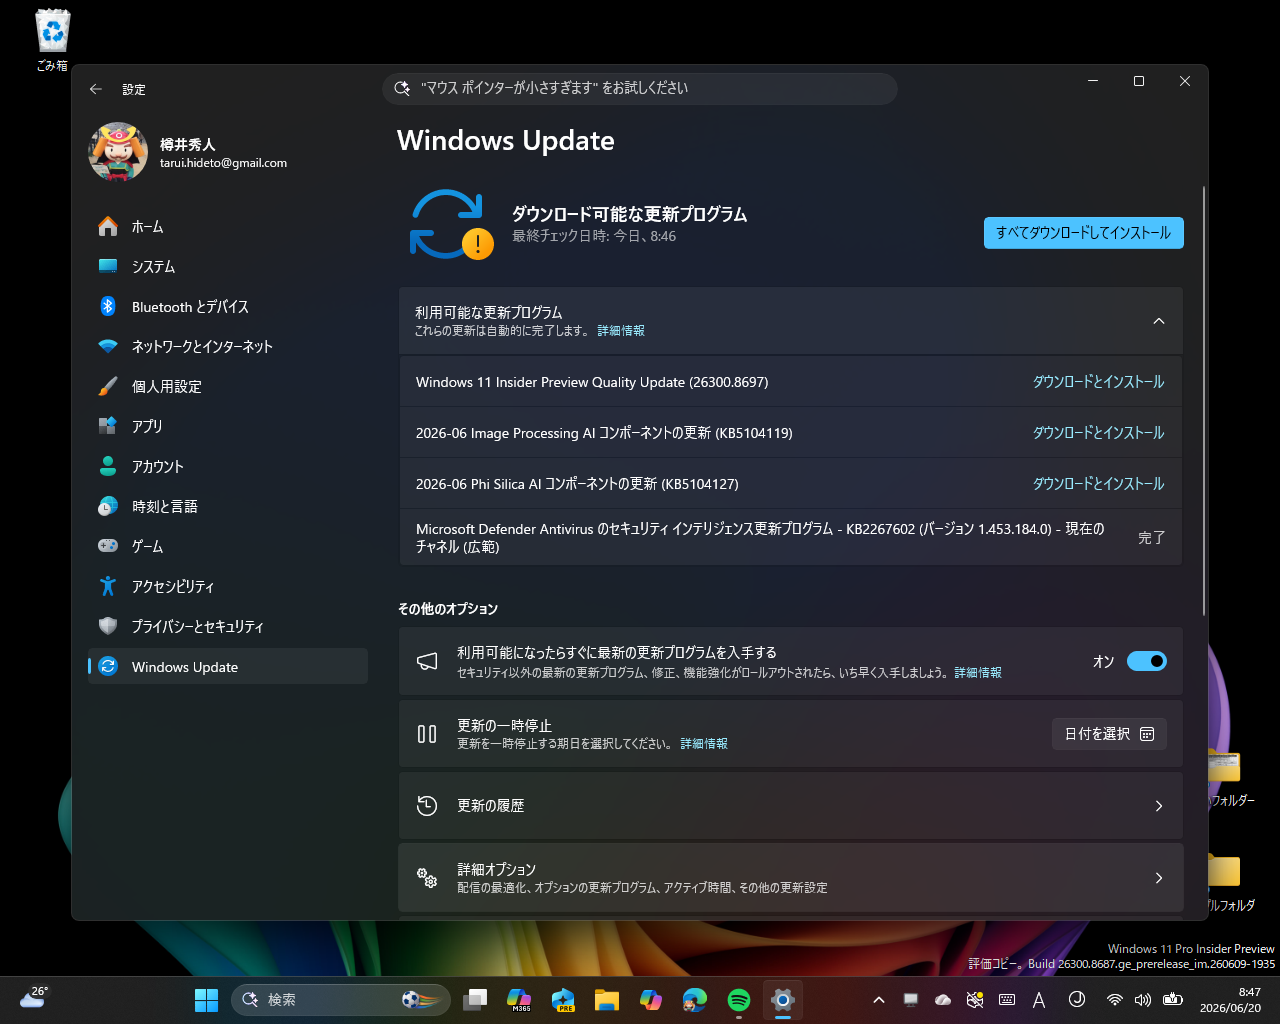Open network Wi-Fi quick settings
1280x1024 pixels.
coord(1114,1000)
